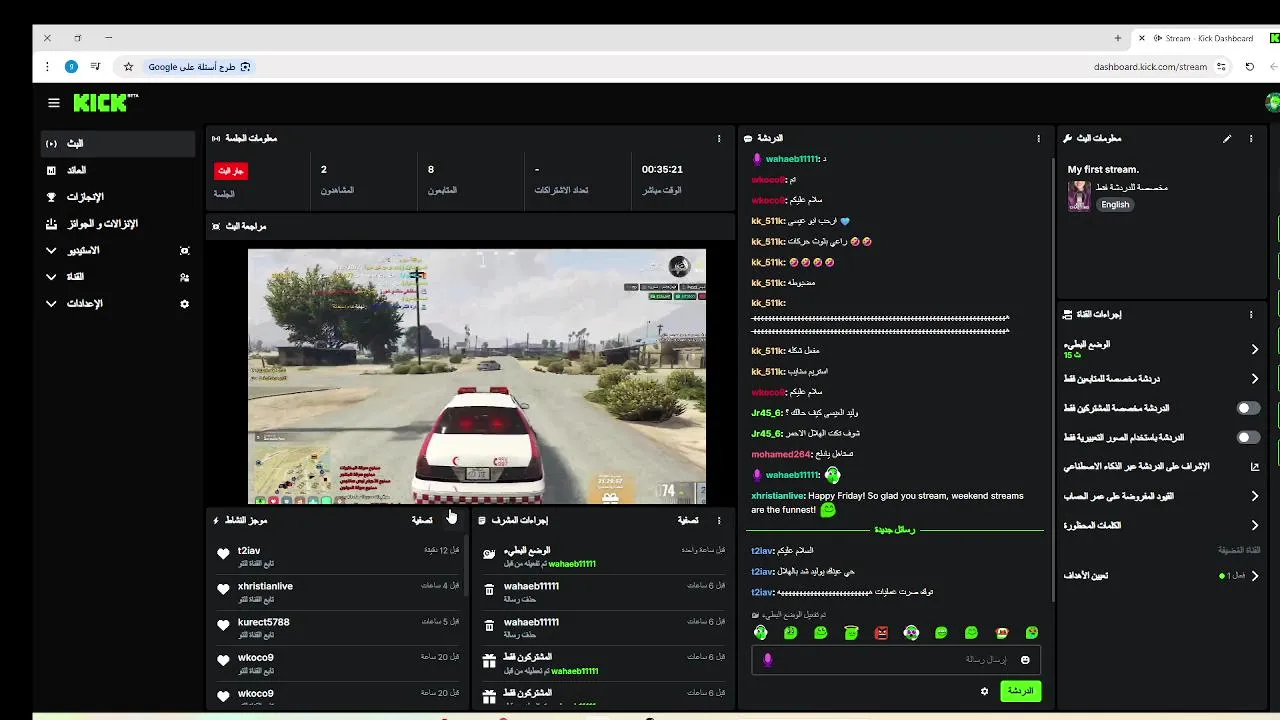Image resolution: width=1280 pixels, height=720 pixels.
Task: Click the stream preview video
Action: point(477,376)
